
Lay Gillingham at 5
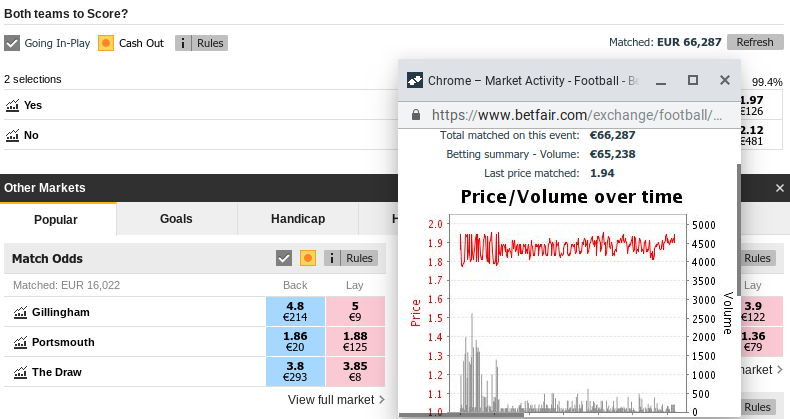click(355, 312)
